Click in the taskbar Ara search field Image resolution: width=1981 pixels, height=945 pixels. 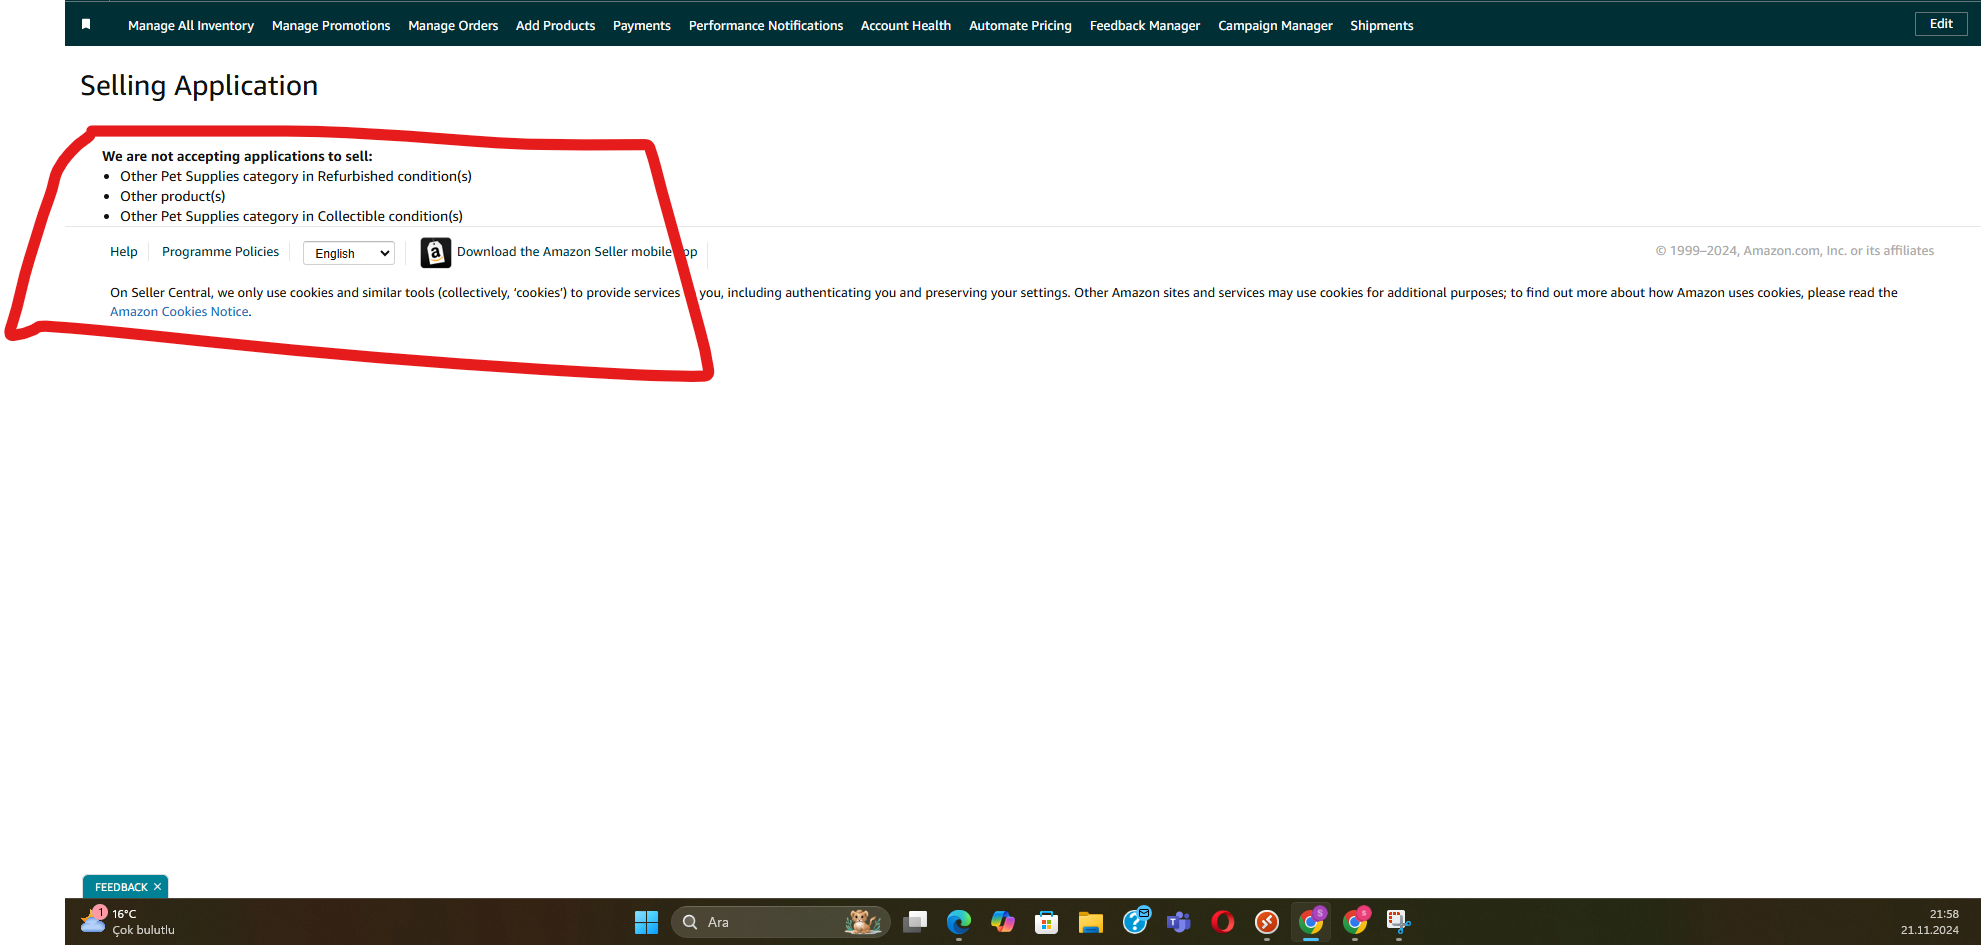[x=780, y=922]
